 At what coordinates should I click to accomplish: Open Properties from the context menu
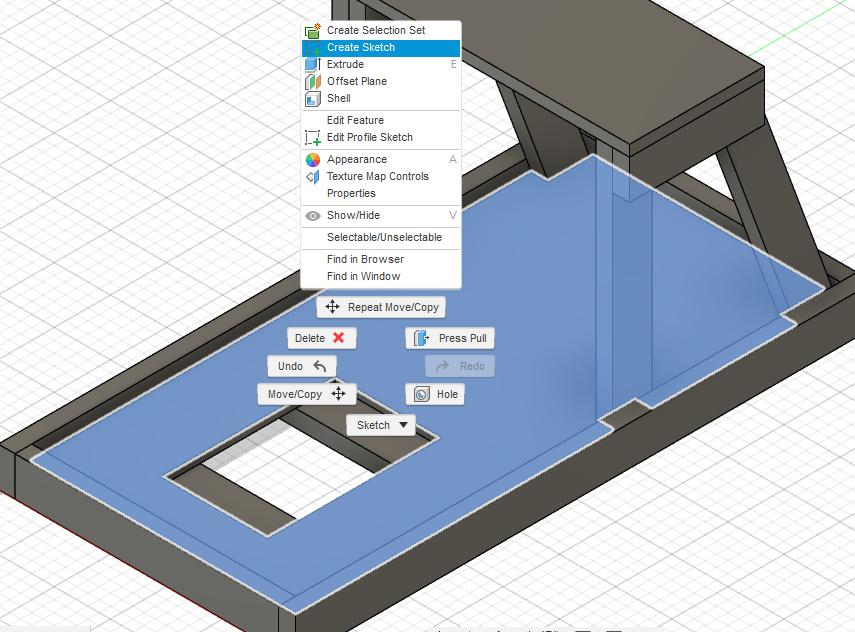point(352,193)
